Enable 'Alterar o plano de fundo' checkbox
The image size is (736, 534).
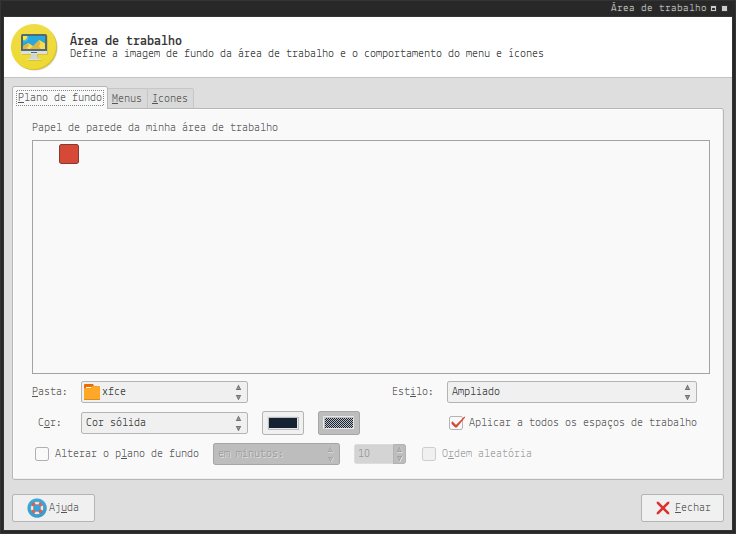[42, 454]
